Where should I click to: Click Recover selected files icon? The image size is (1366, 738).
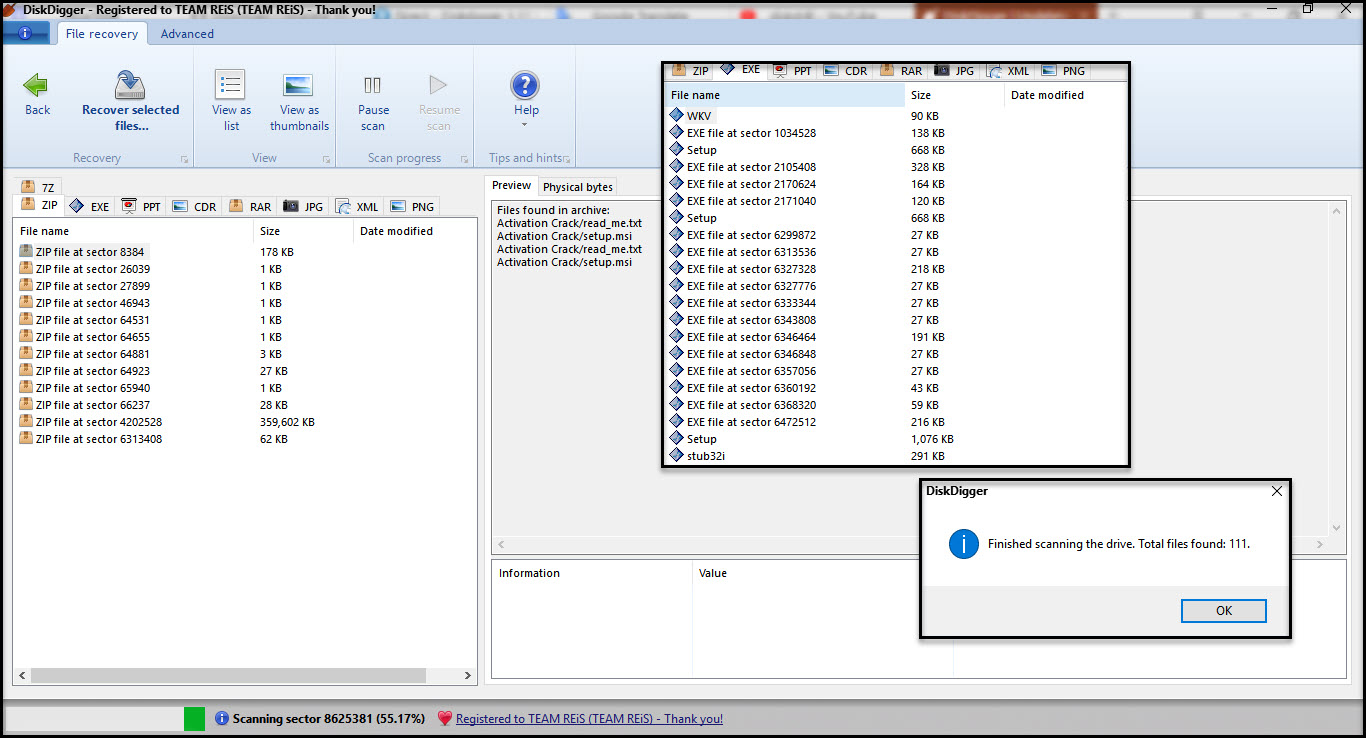[x=130, y=85]
